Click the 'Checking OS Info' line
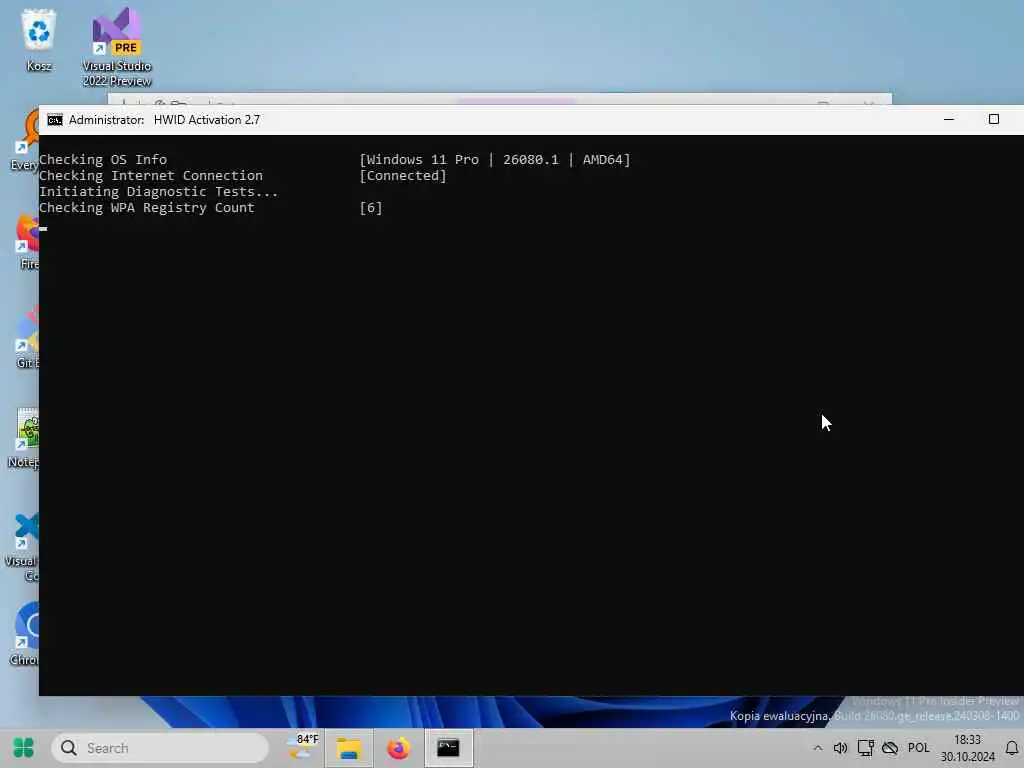Image resolution: width=1024 pixels, height=768 pixels. (x=103, y=159)
